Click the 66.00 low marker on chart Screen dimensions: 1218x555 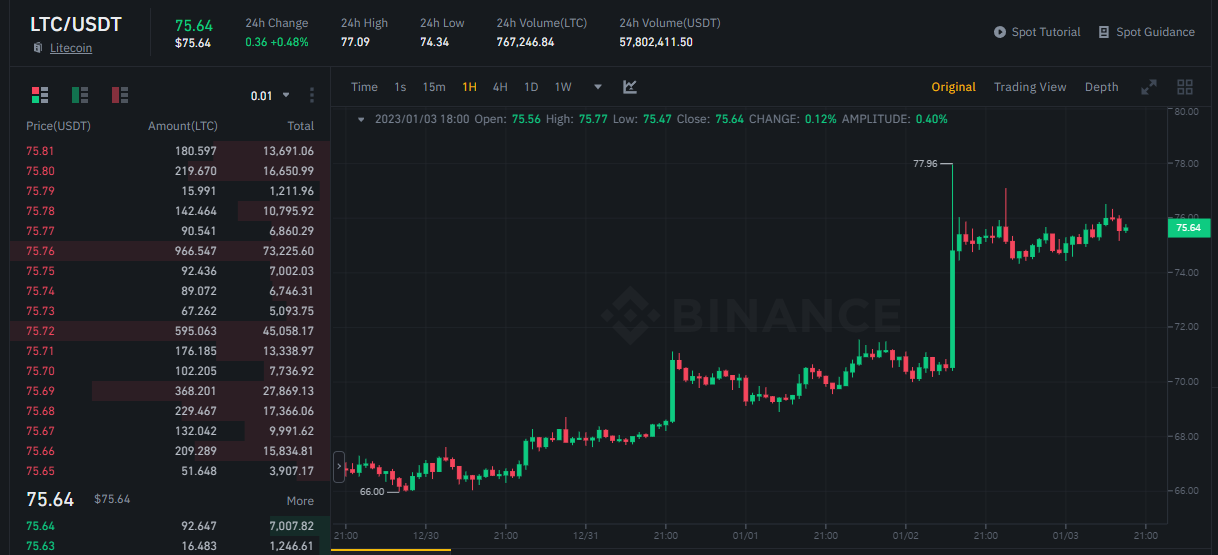pos(372,492)
